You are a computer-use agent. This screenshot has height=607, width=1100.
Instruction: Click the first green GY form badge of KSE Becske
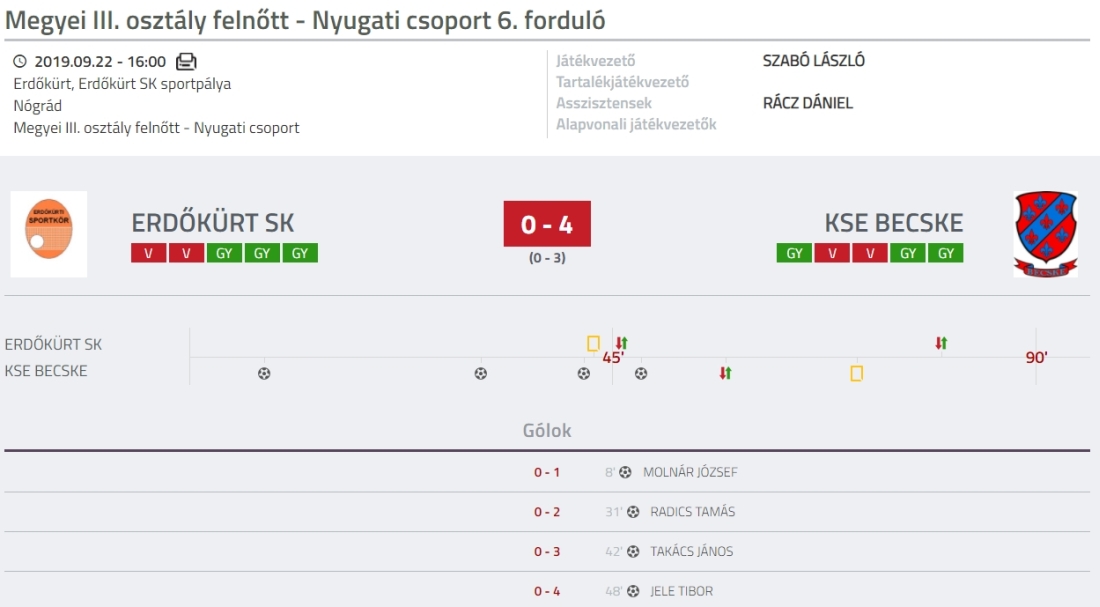pyautogui.click(x=794, y=253)
